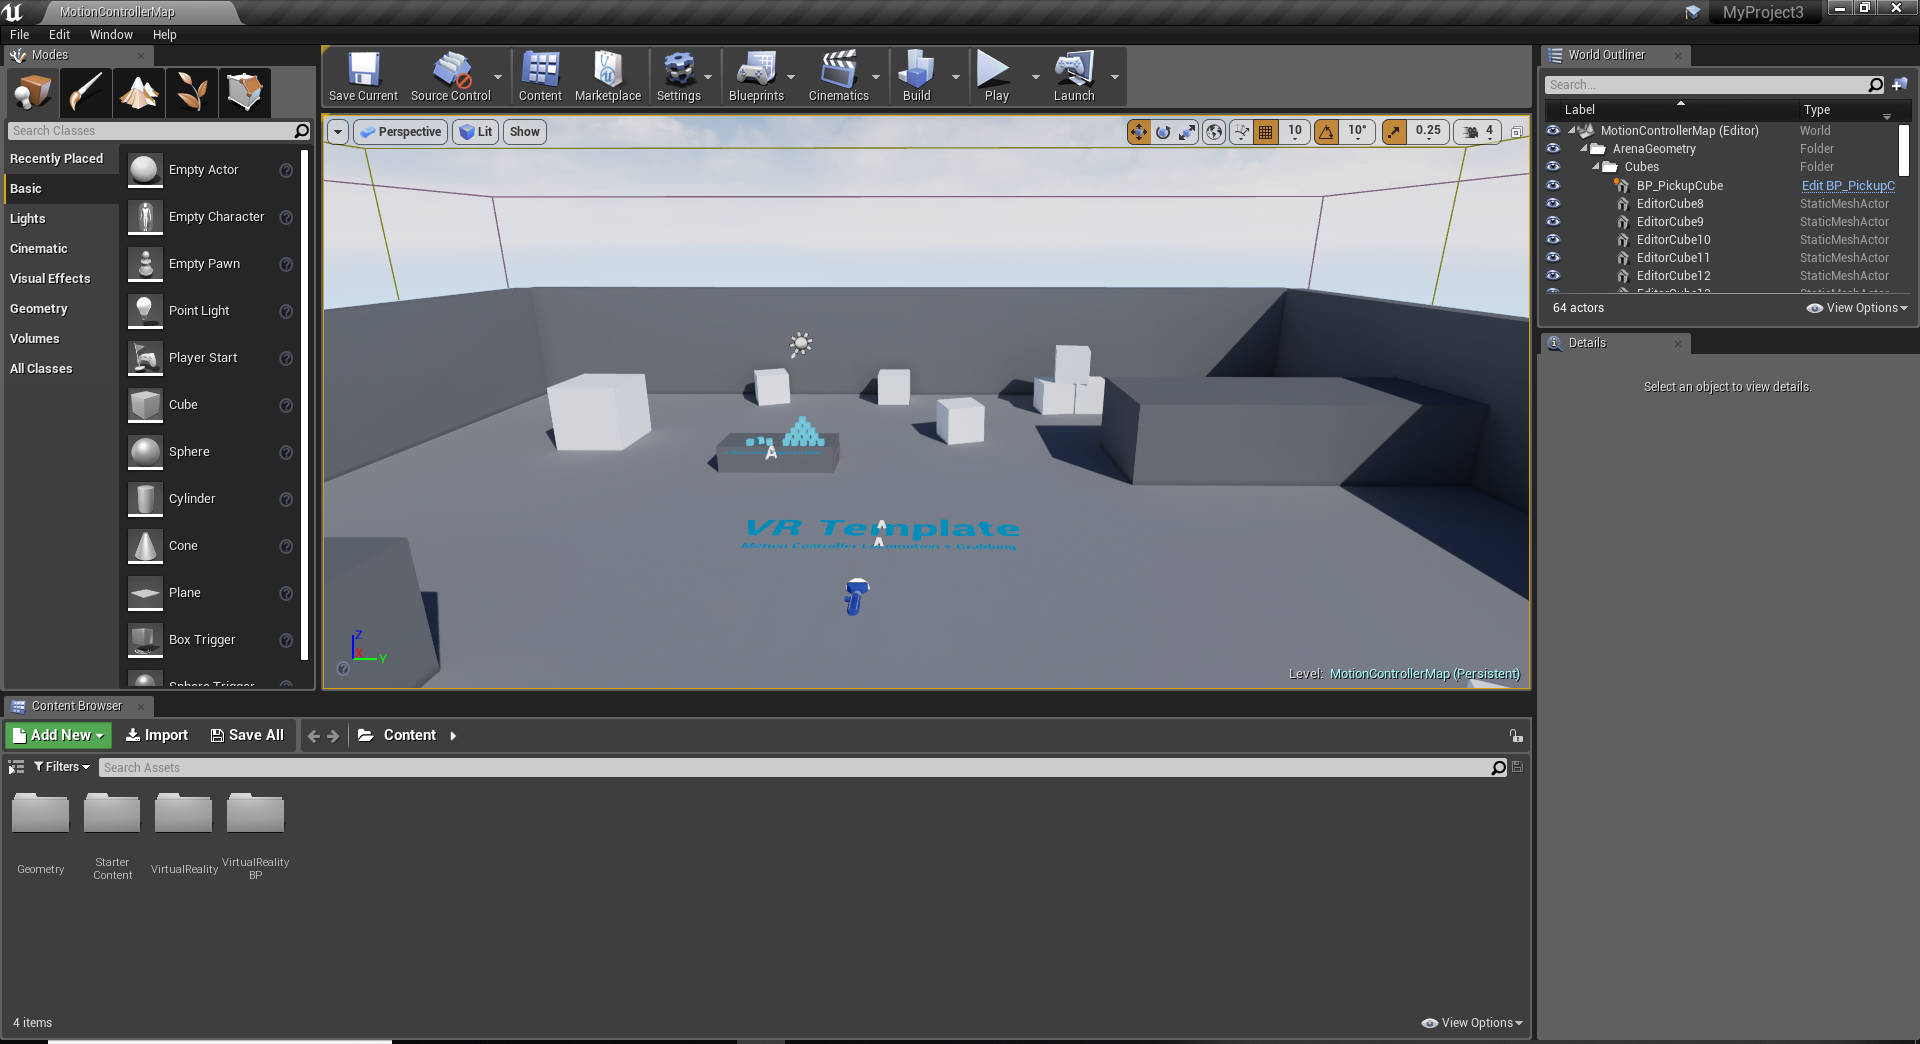Click Save Current toolbar icon
This screenshot has width=1920, height=1044.
[x=363, y=77]
